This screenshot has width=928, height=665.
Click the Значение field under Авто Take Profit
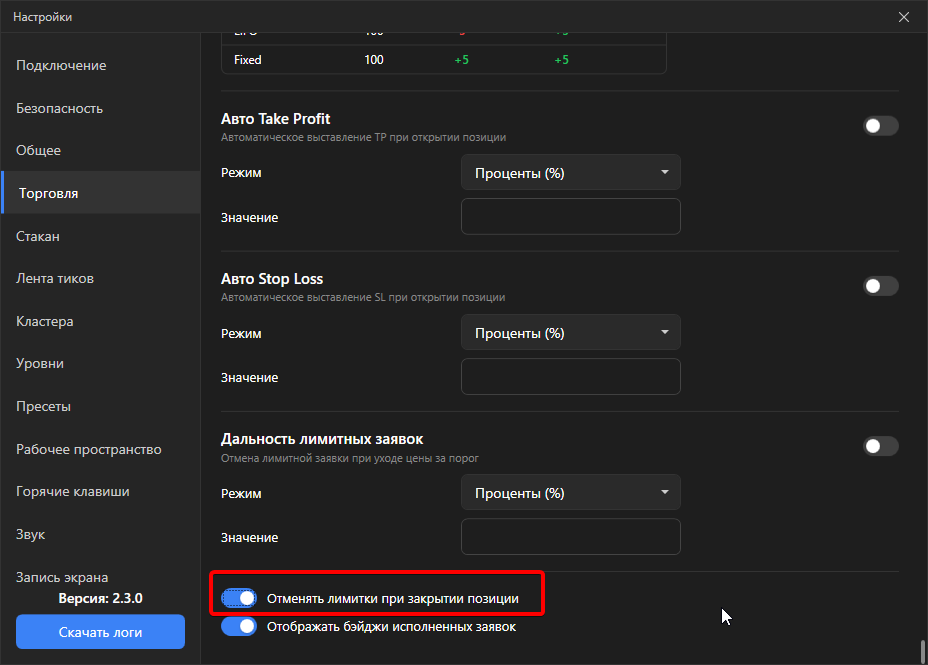pos(571,217)
